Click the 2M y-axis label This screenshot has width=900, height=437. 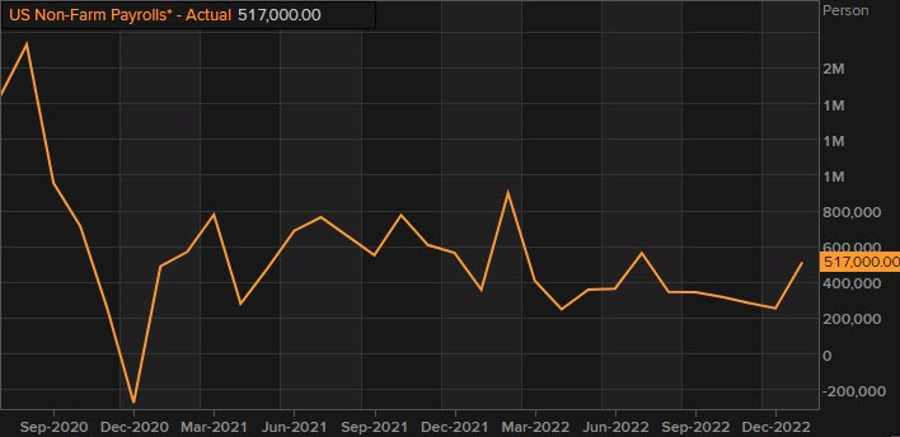833,69
